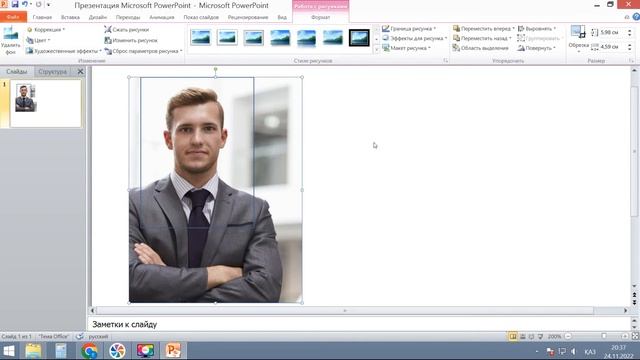
Task: Switch to the Дизайн ribbon tab
Action: tap(98, 17)
